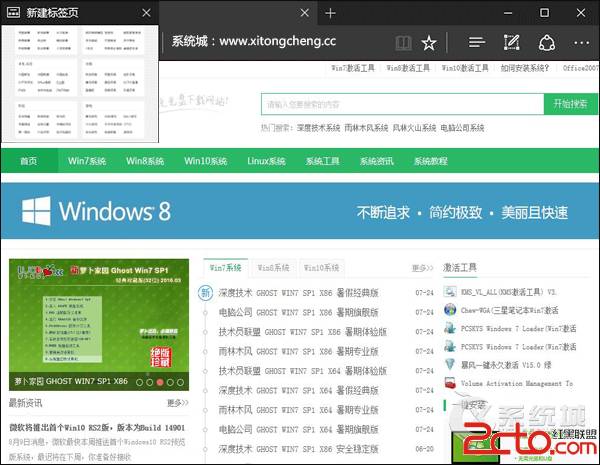Image resolution: width=600 pixels, height=465 pixels.
Task: Select fourth carousel dot indicator
Action: pos(170,382)
